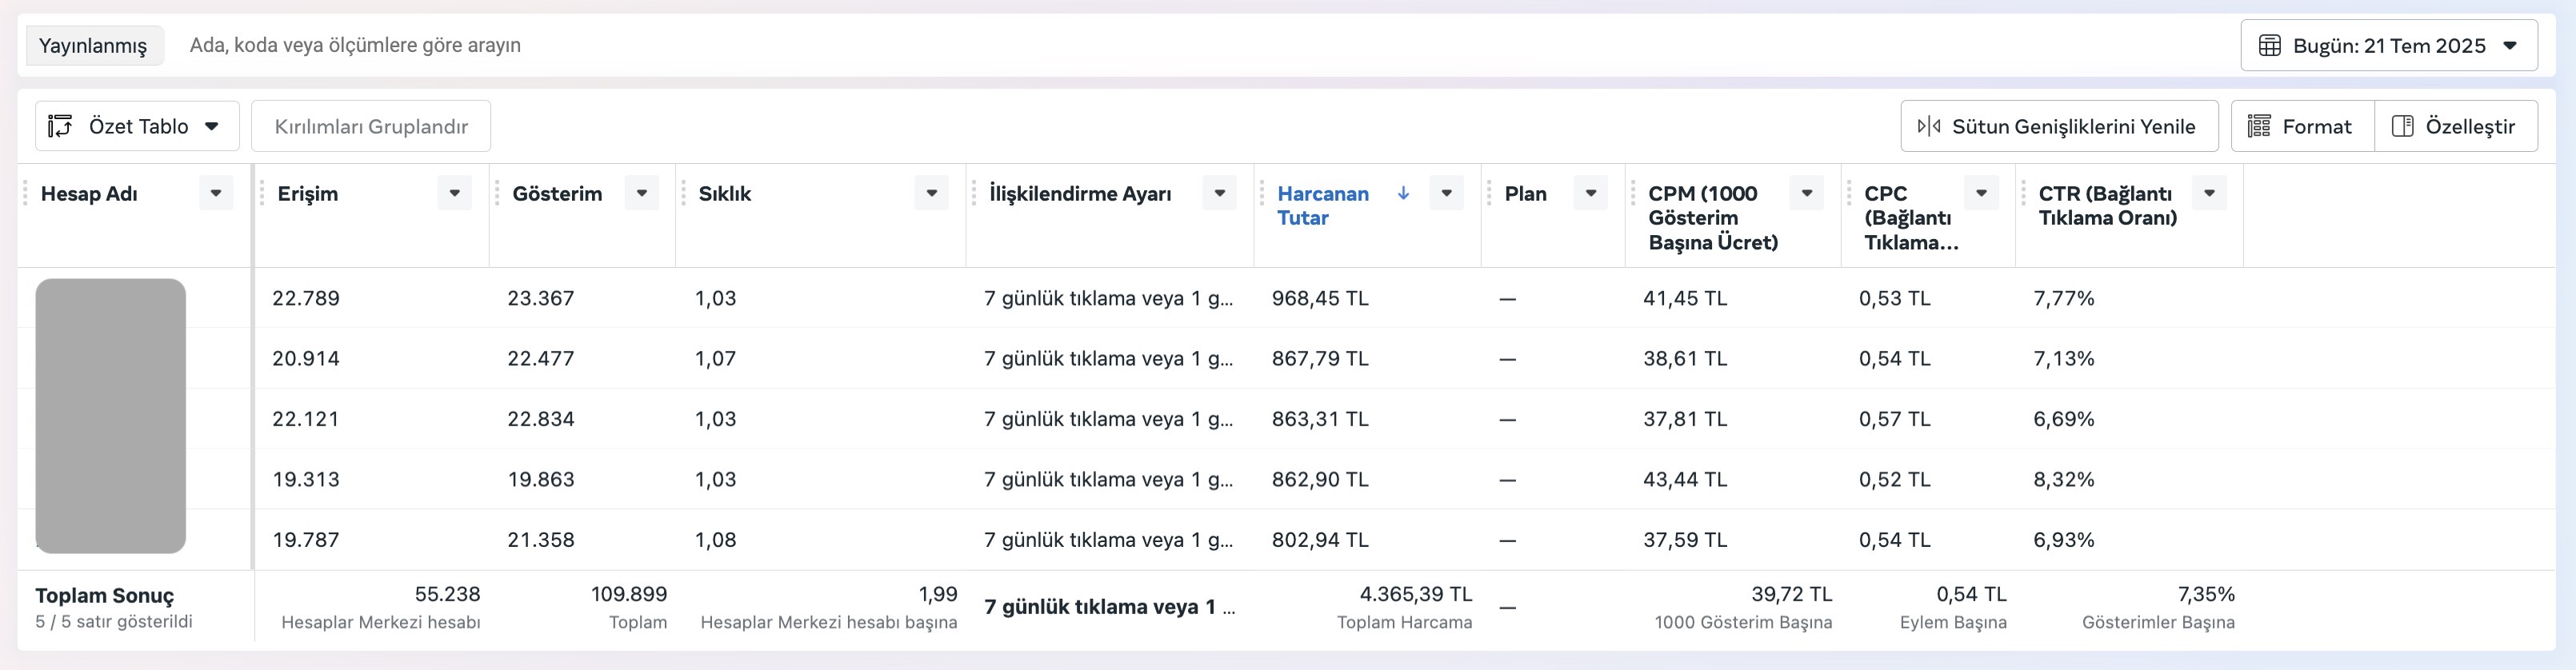Open the CTR column dropdown arrow

click(2209, 193)
